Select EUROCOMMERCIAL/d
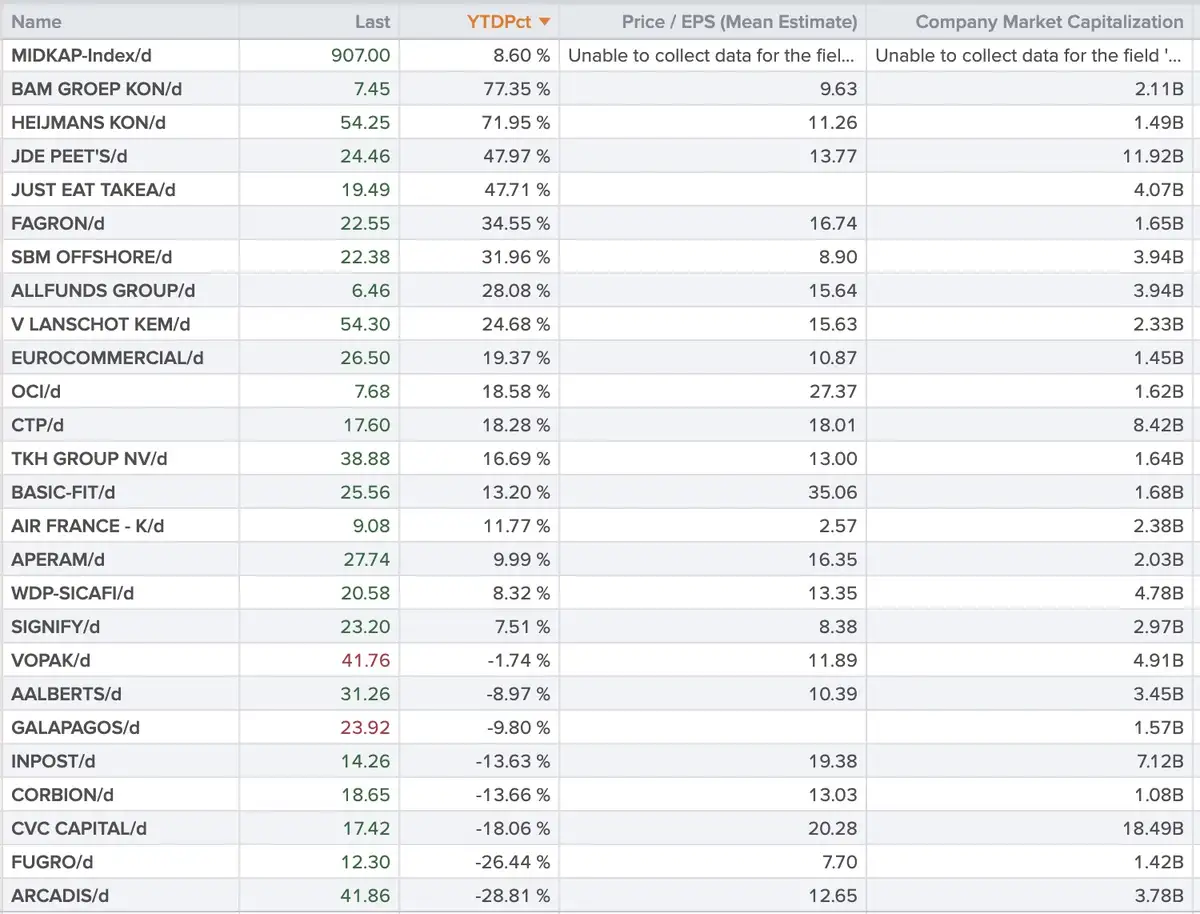This screenshot has width=1200, height=914. [x=107, y=358]
